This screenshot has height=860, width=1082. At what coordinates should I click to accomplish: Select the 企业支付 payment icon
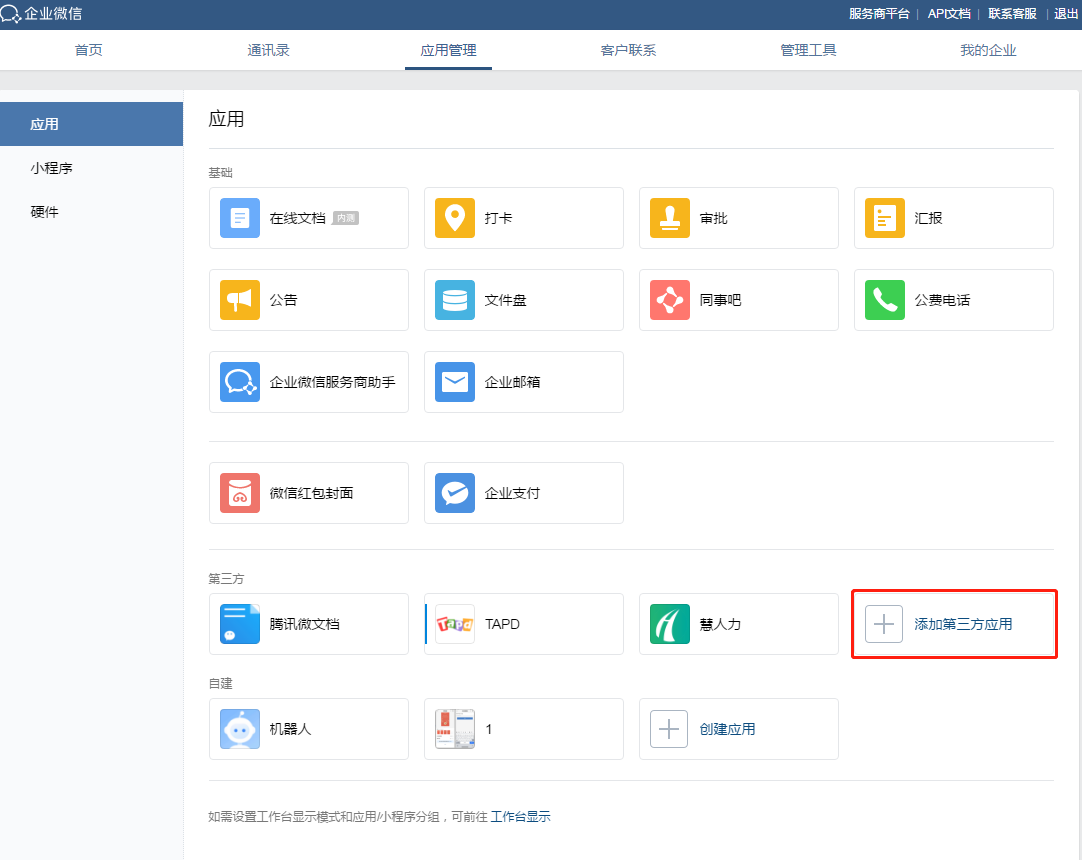[455, 493]
